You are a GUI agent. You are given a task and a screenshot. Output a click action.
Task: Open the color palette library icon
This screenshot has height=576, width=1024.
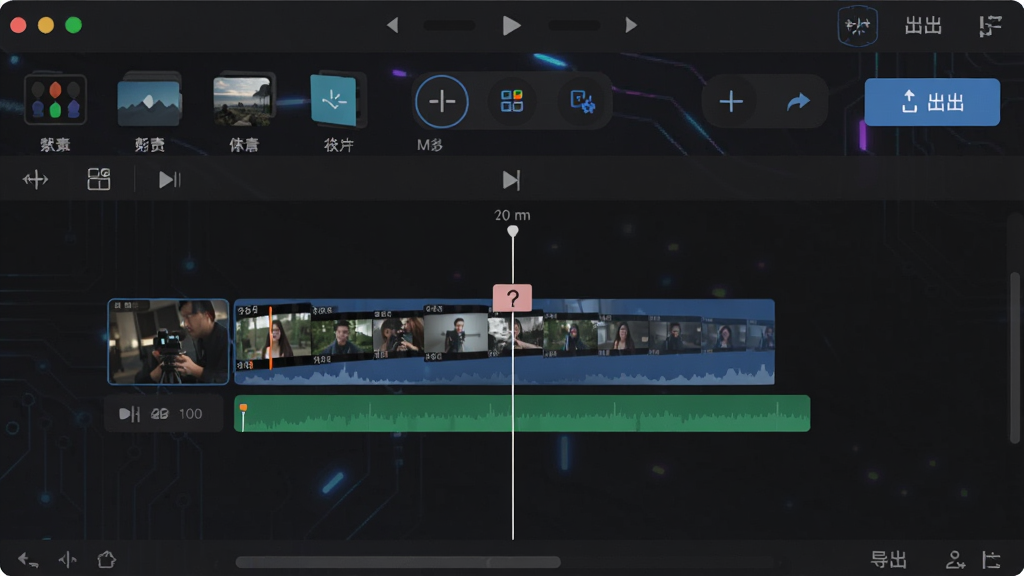pos(56,99)
